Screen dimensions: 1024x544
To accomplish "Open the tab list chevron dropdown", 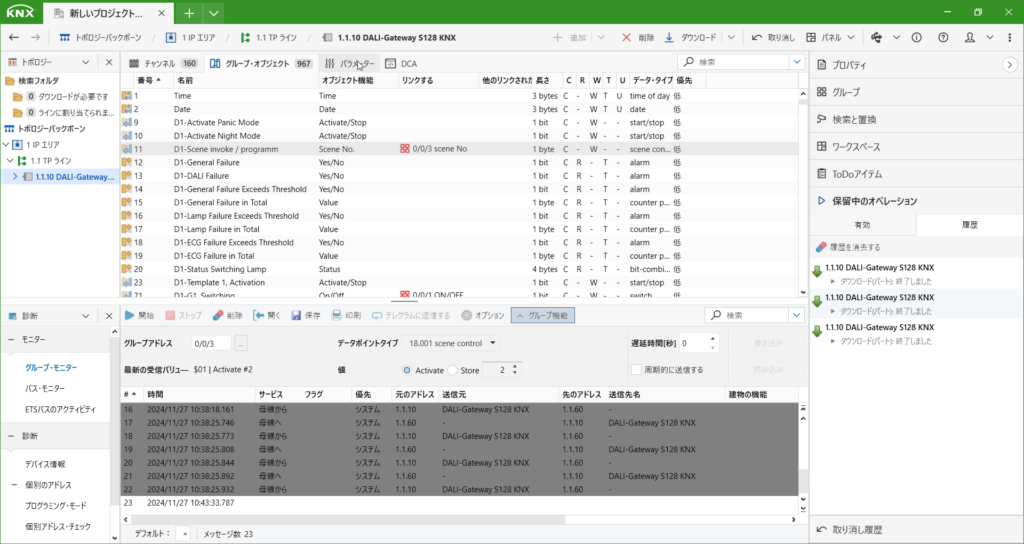I will pos(213,13).
